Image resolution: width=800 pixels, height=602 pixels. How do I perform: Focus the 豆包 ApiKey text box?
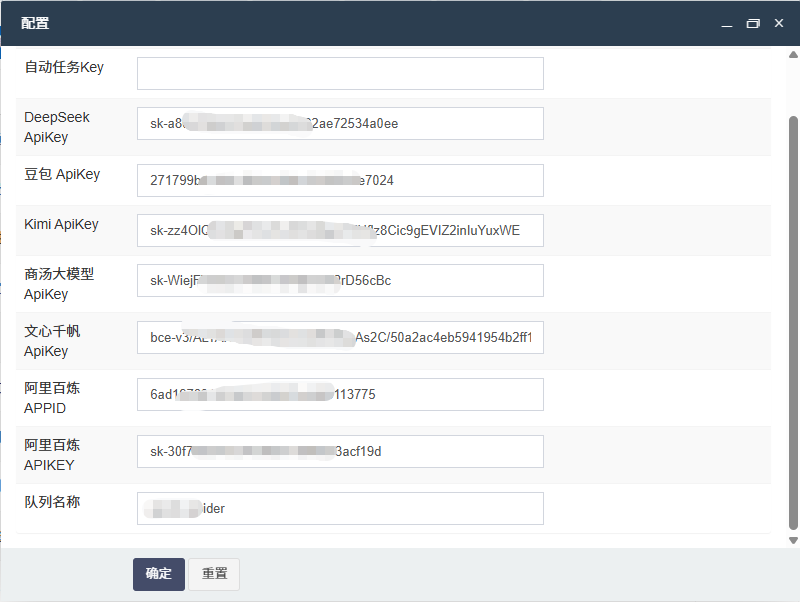340,181
